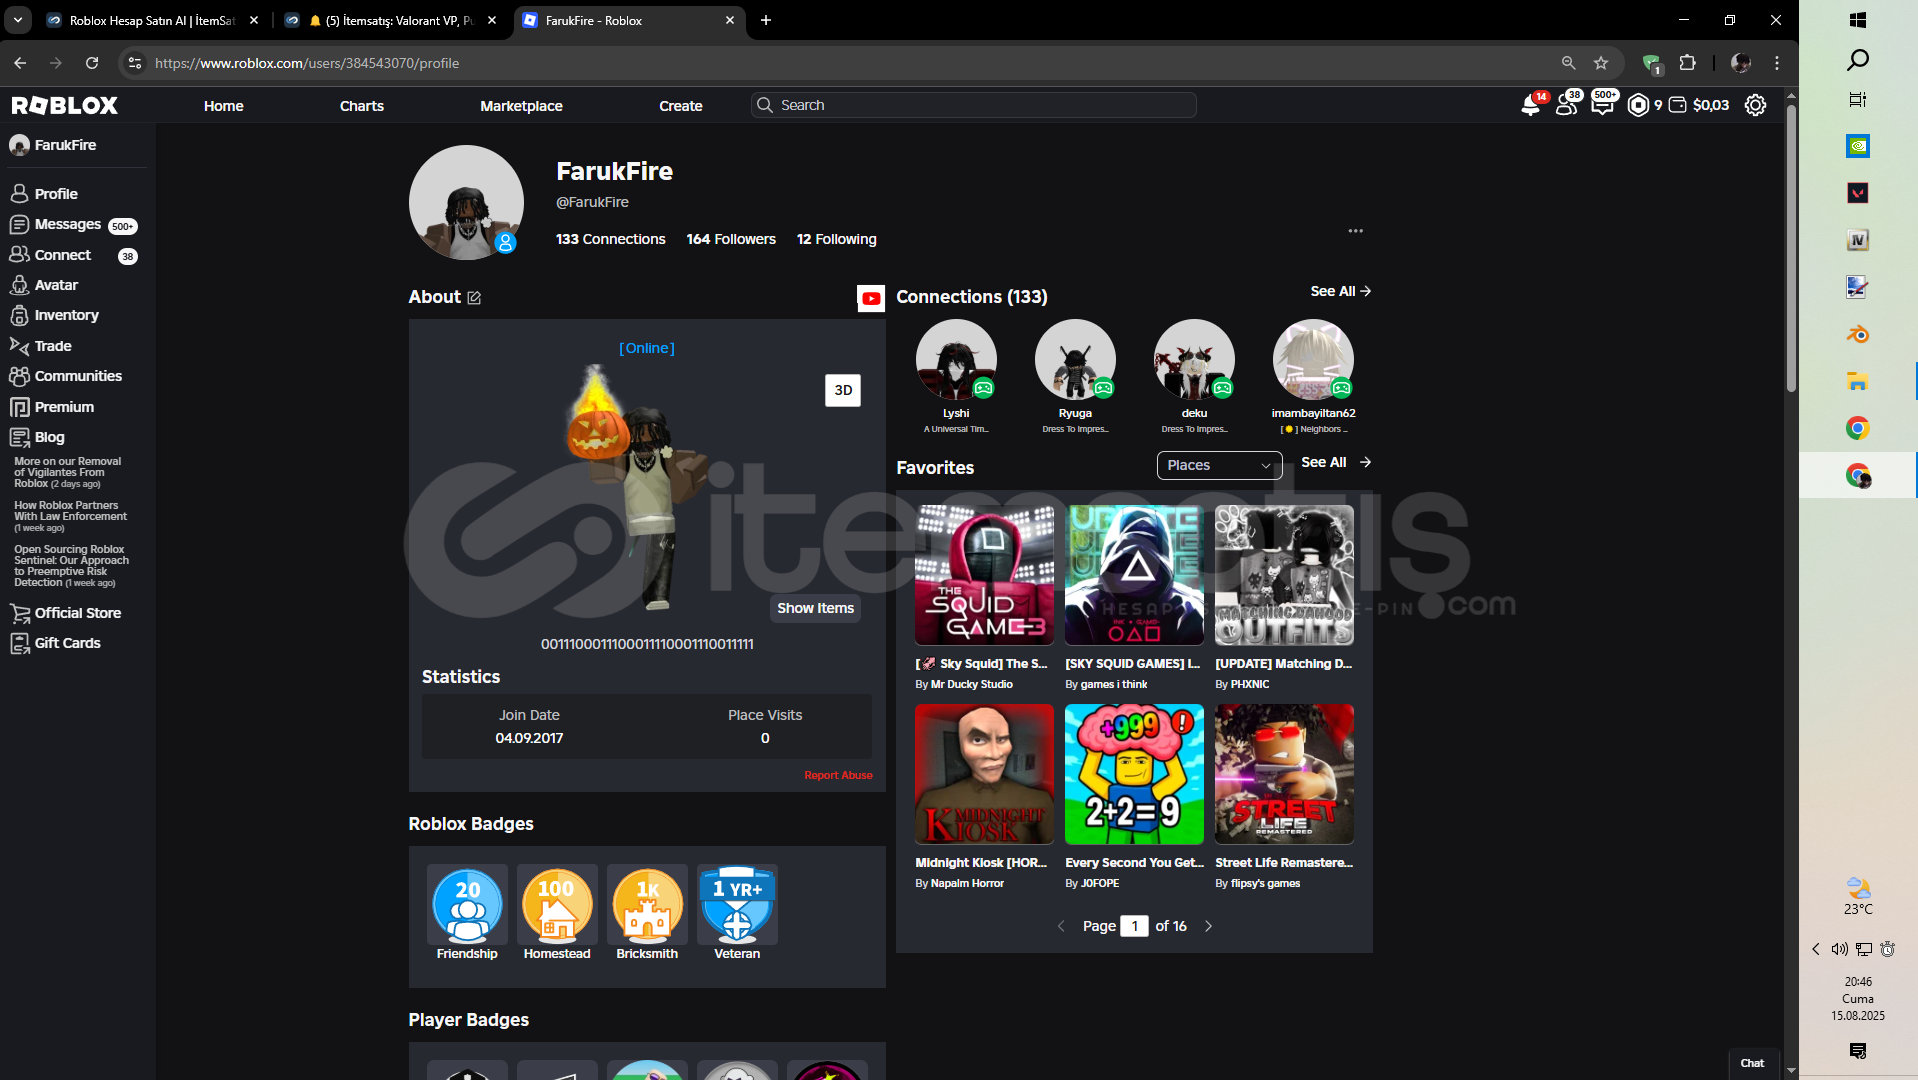
Task: Click the Friendship badge icon
Action: coord(467,904)
